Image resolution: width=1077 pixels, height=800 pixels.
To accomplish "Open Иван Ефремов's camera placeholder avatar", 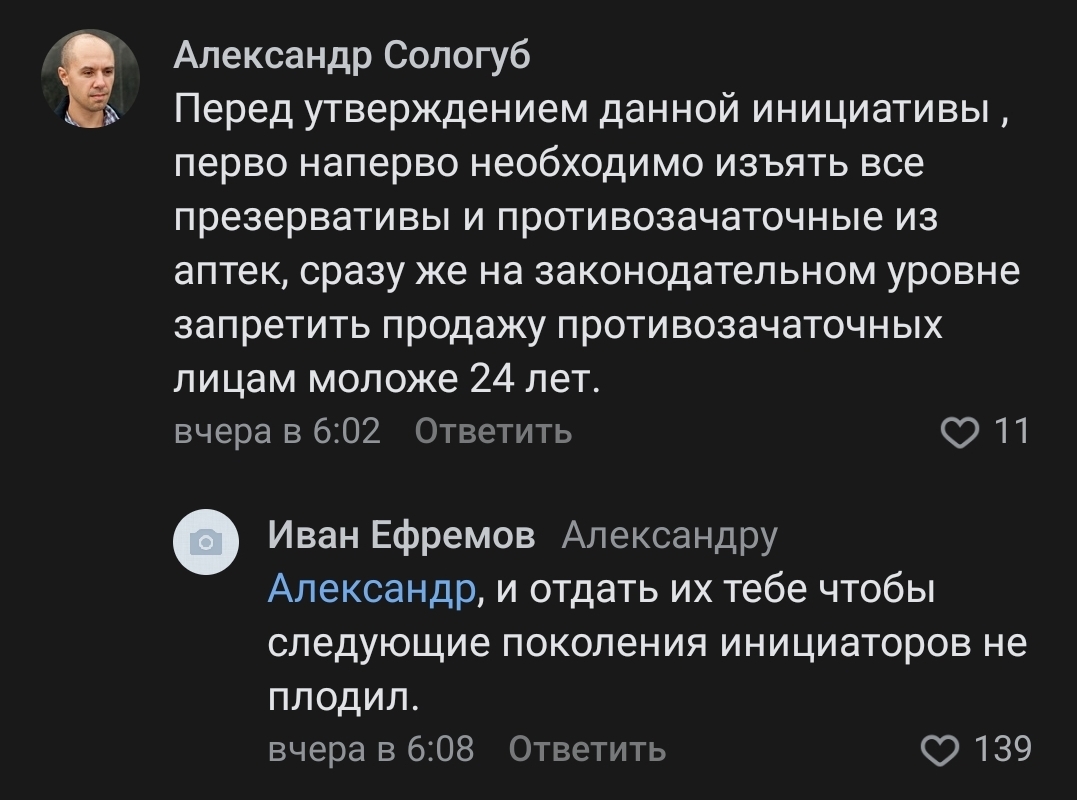I will pyautogui.click(x=206, y=542).
